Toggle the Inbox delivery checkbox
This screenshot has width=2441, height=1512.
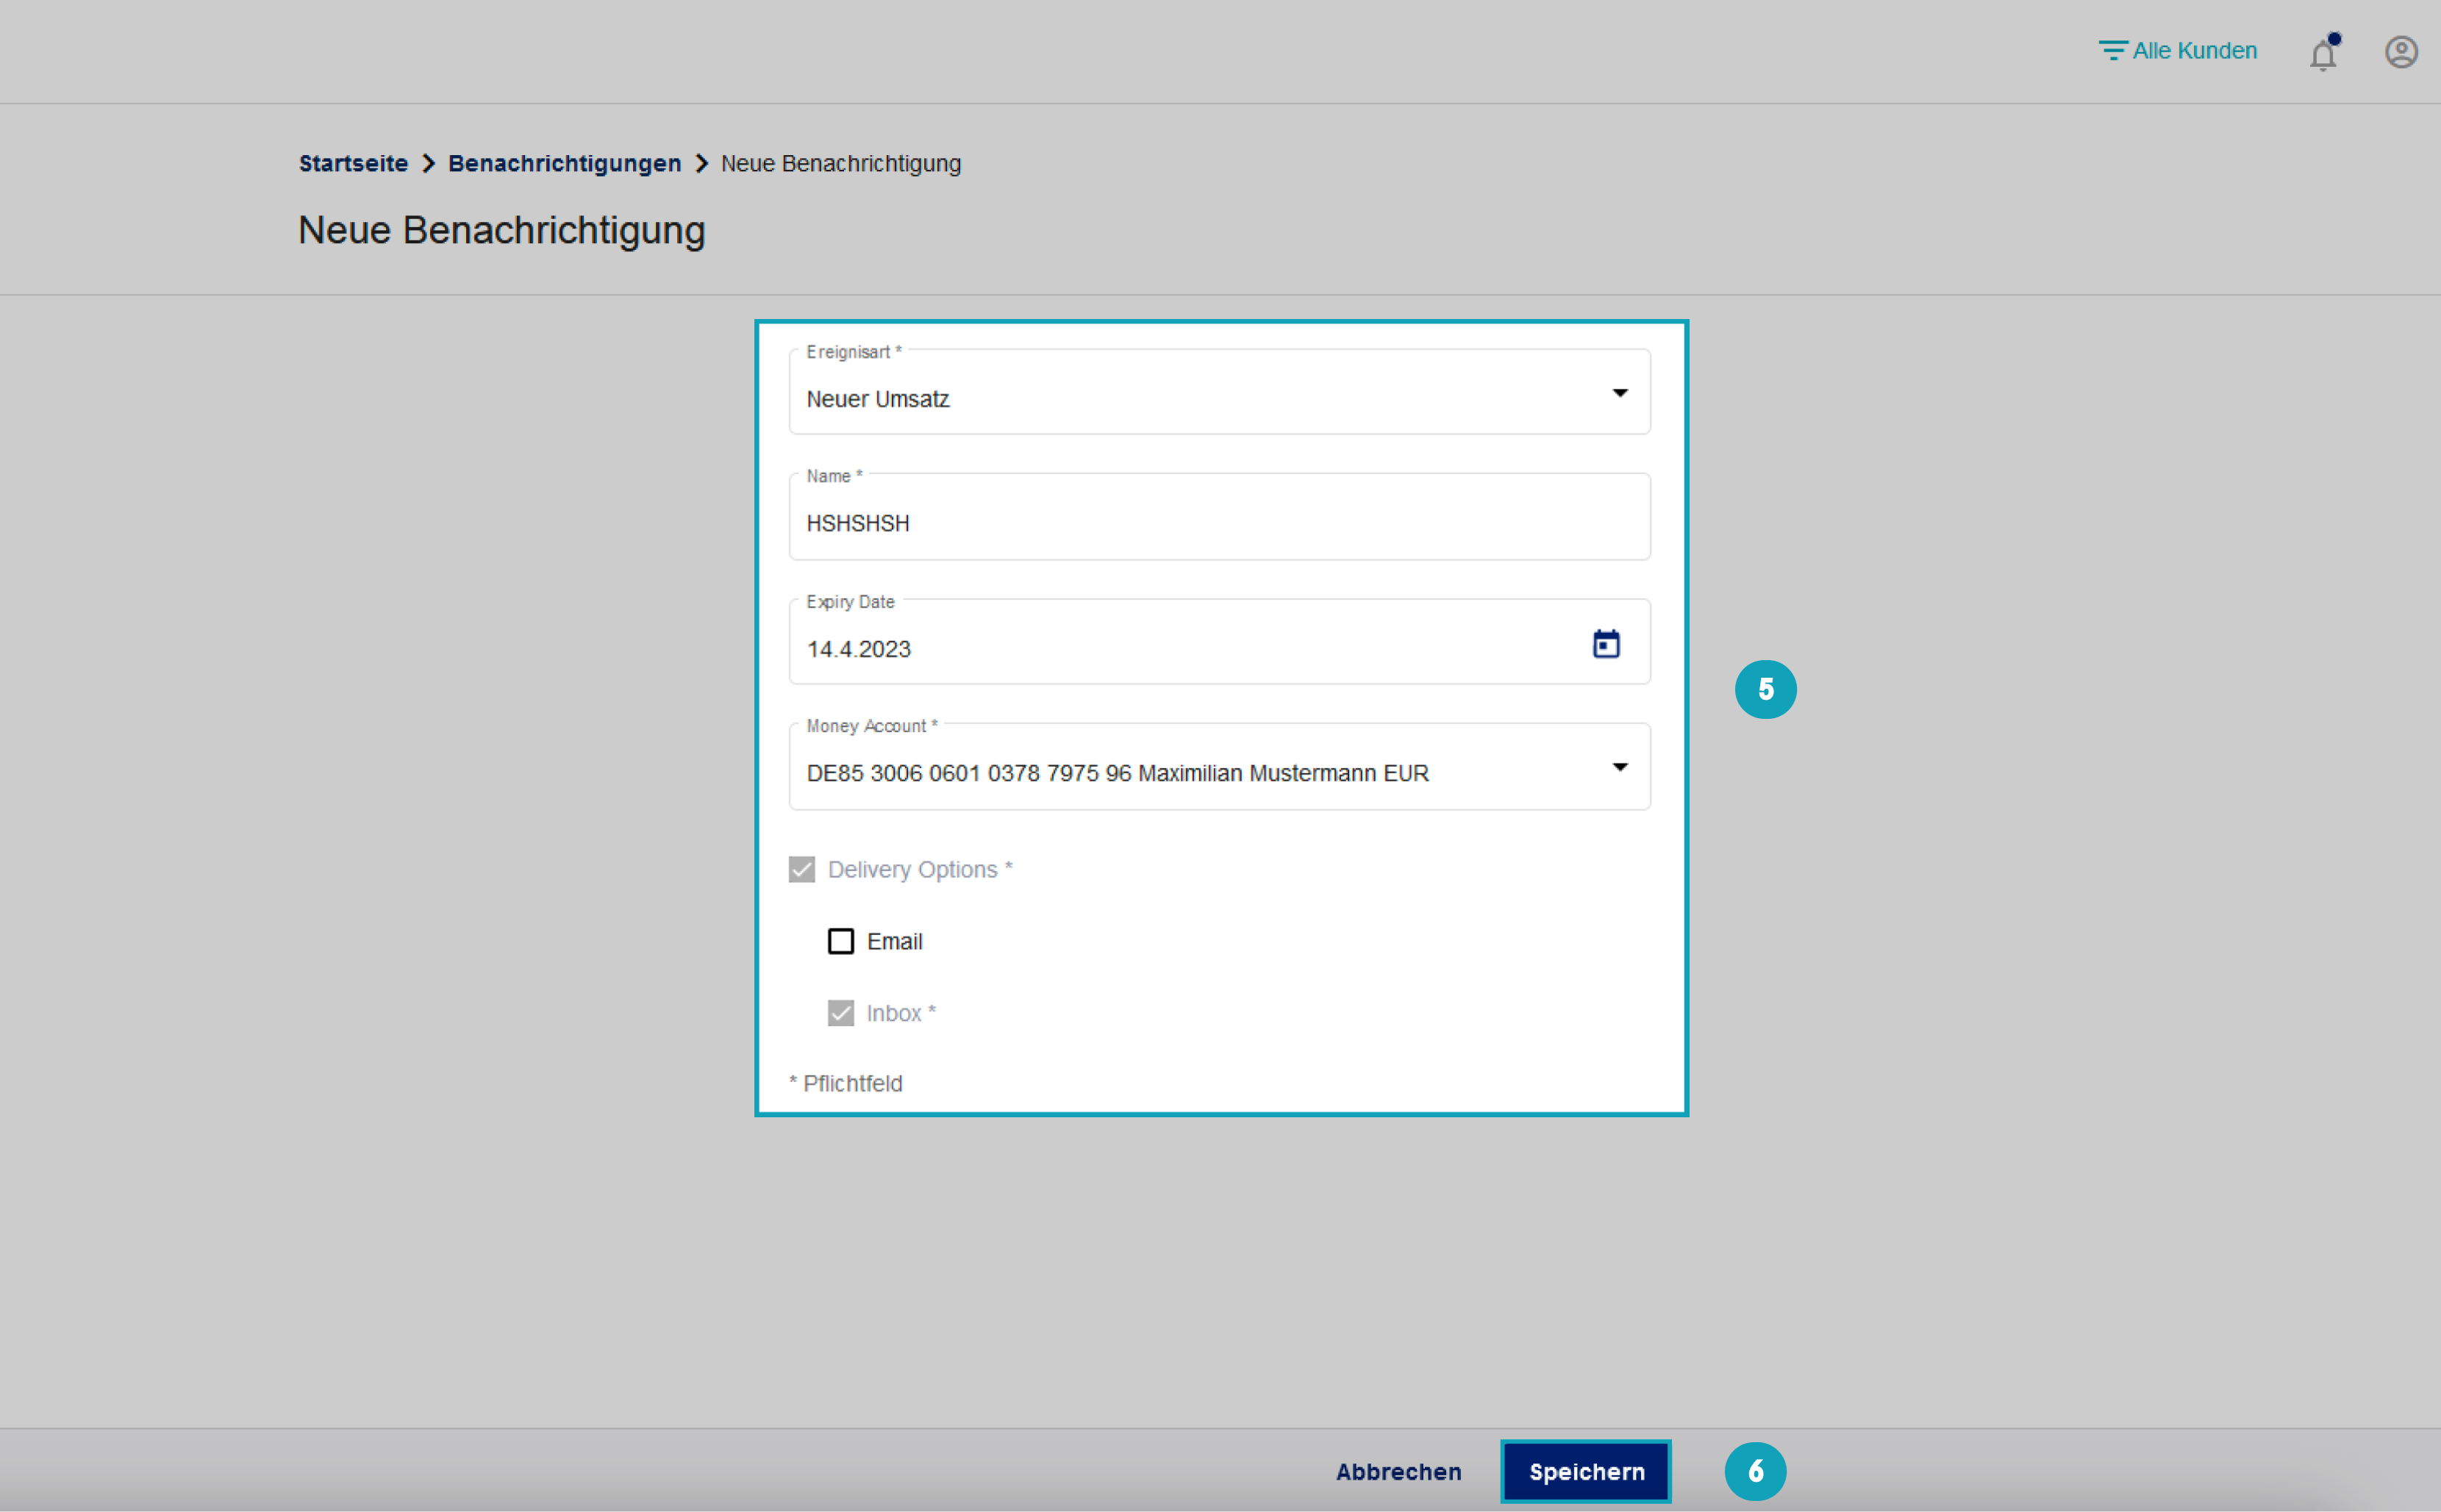click(x=841, y=1013)
